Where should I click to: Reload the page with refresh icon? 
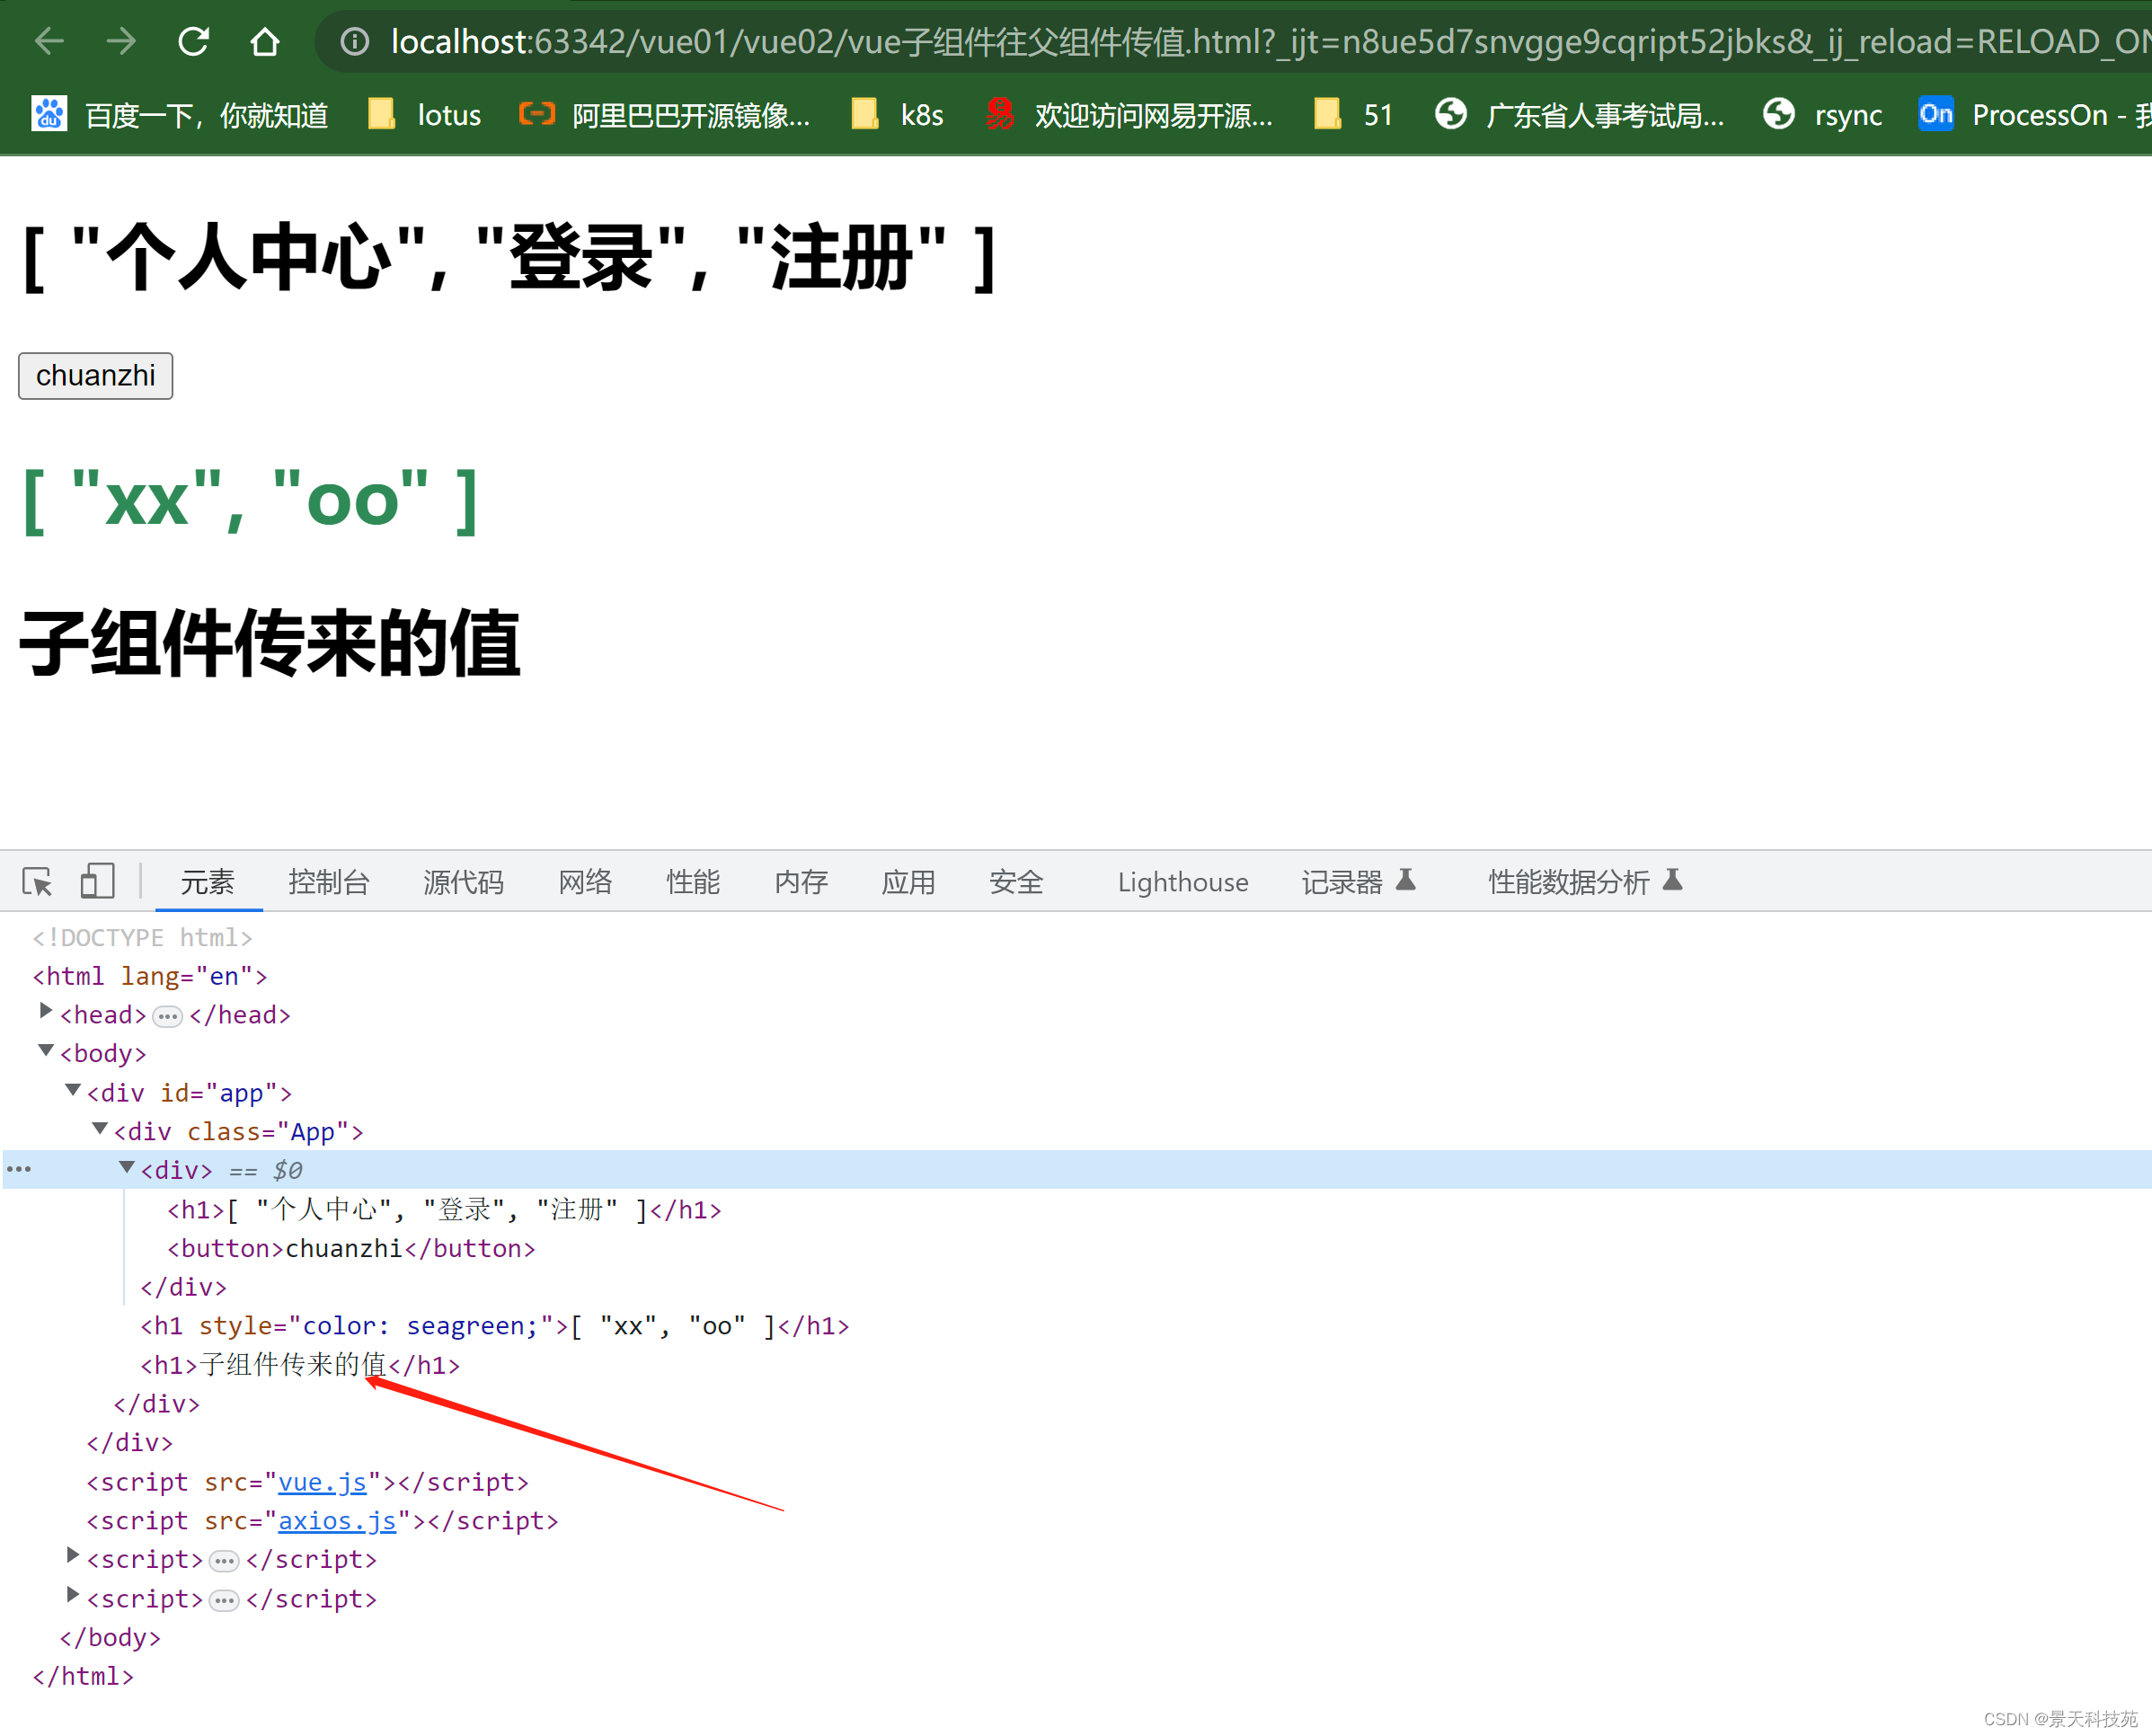pyautogui.click(x=193, y=41)
